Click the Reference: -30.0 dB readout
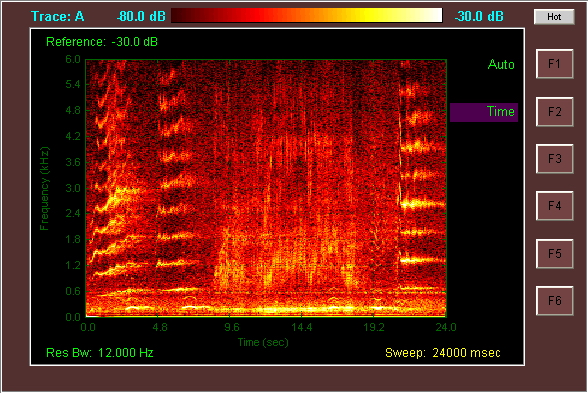The height and width of the screenshot is (393, 588). click(x=102, y=42)
